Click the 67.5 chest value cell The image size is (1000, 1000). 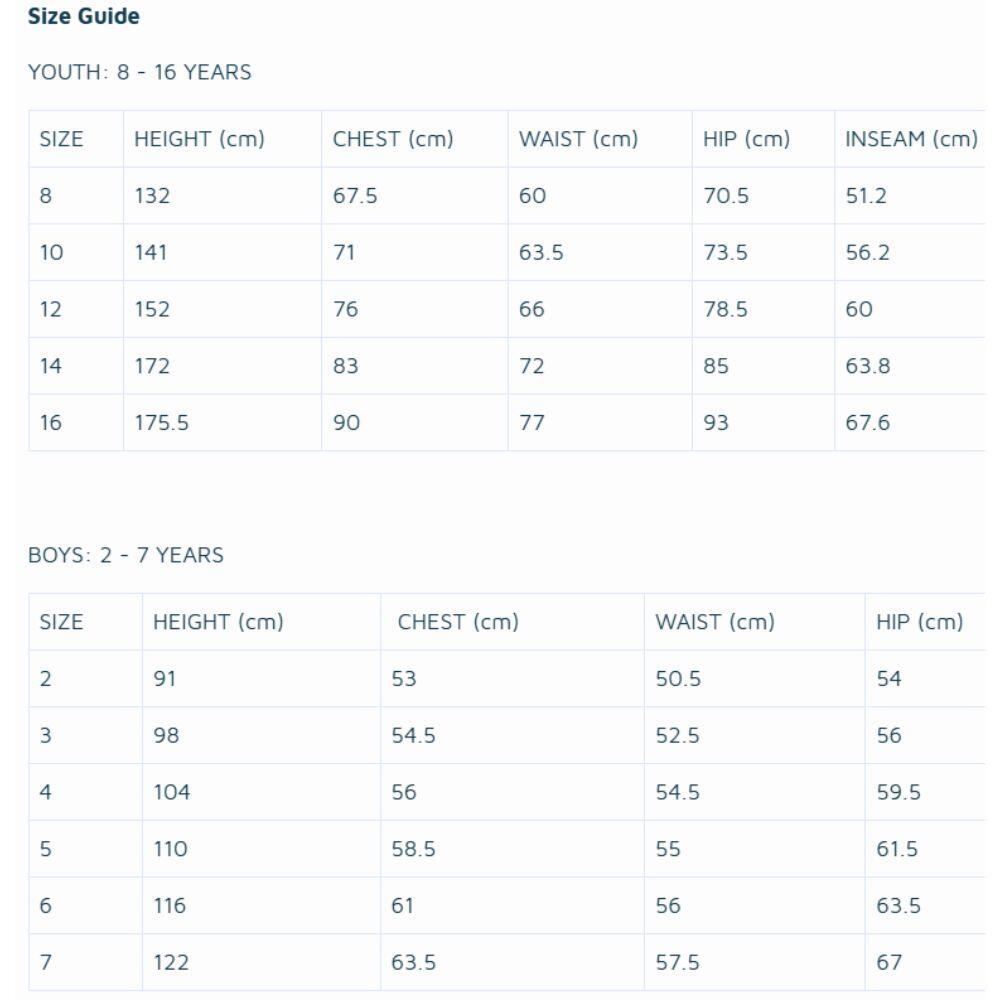[x=415, y=196]
